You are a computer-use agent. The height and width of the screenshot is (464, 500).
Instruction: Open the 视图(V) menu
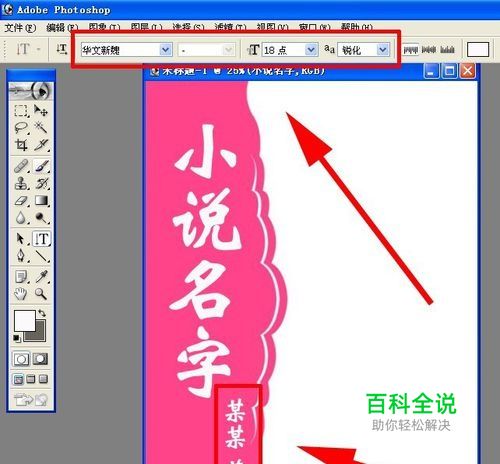[x=272, y=28]
